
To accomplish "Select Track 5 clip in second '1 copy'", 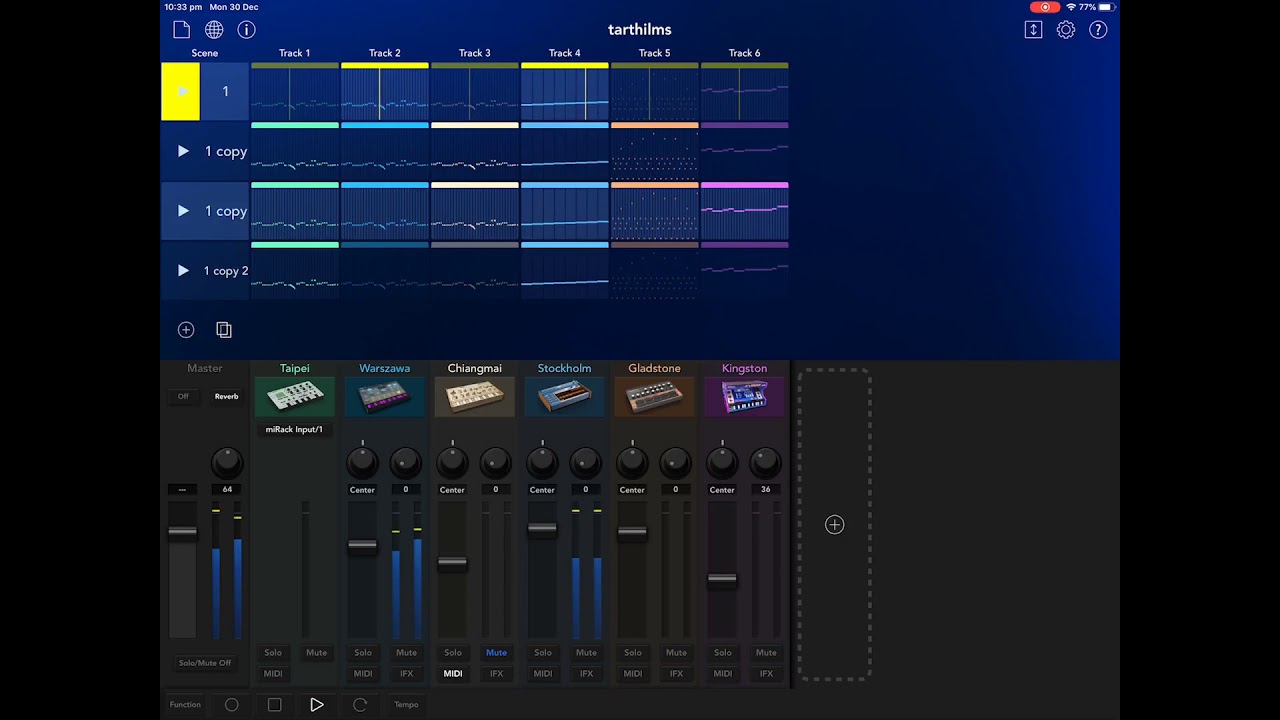I will point(655,211).
